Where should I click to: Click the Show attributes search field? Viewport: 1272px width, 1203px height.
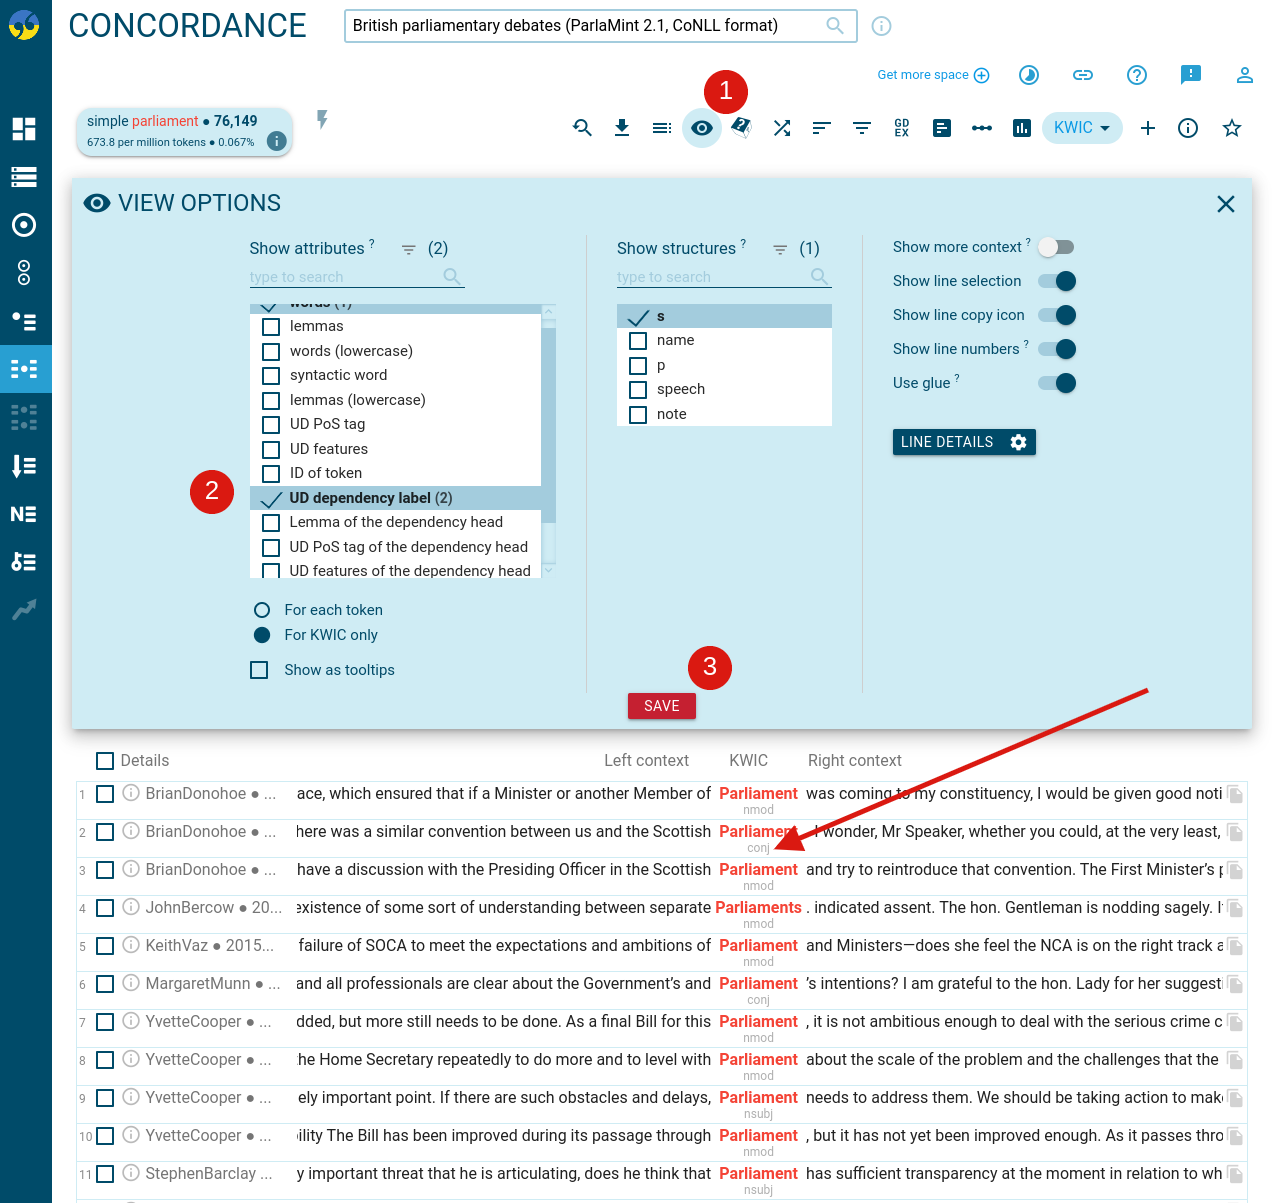(345, 277)
